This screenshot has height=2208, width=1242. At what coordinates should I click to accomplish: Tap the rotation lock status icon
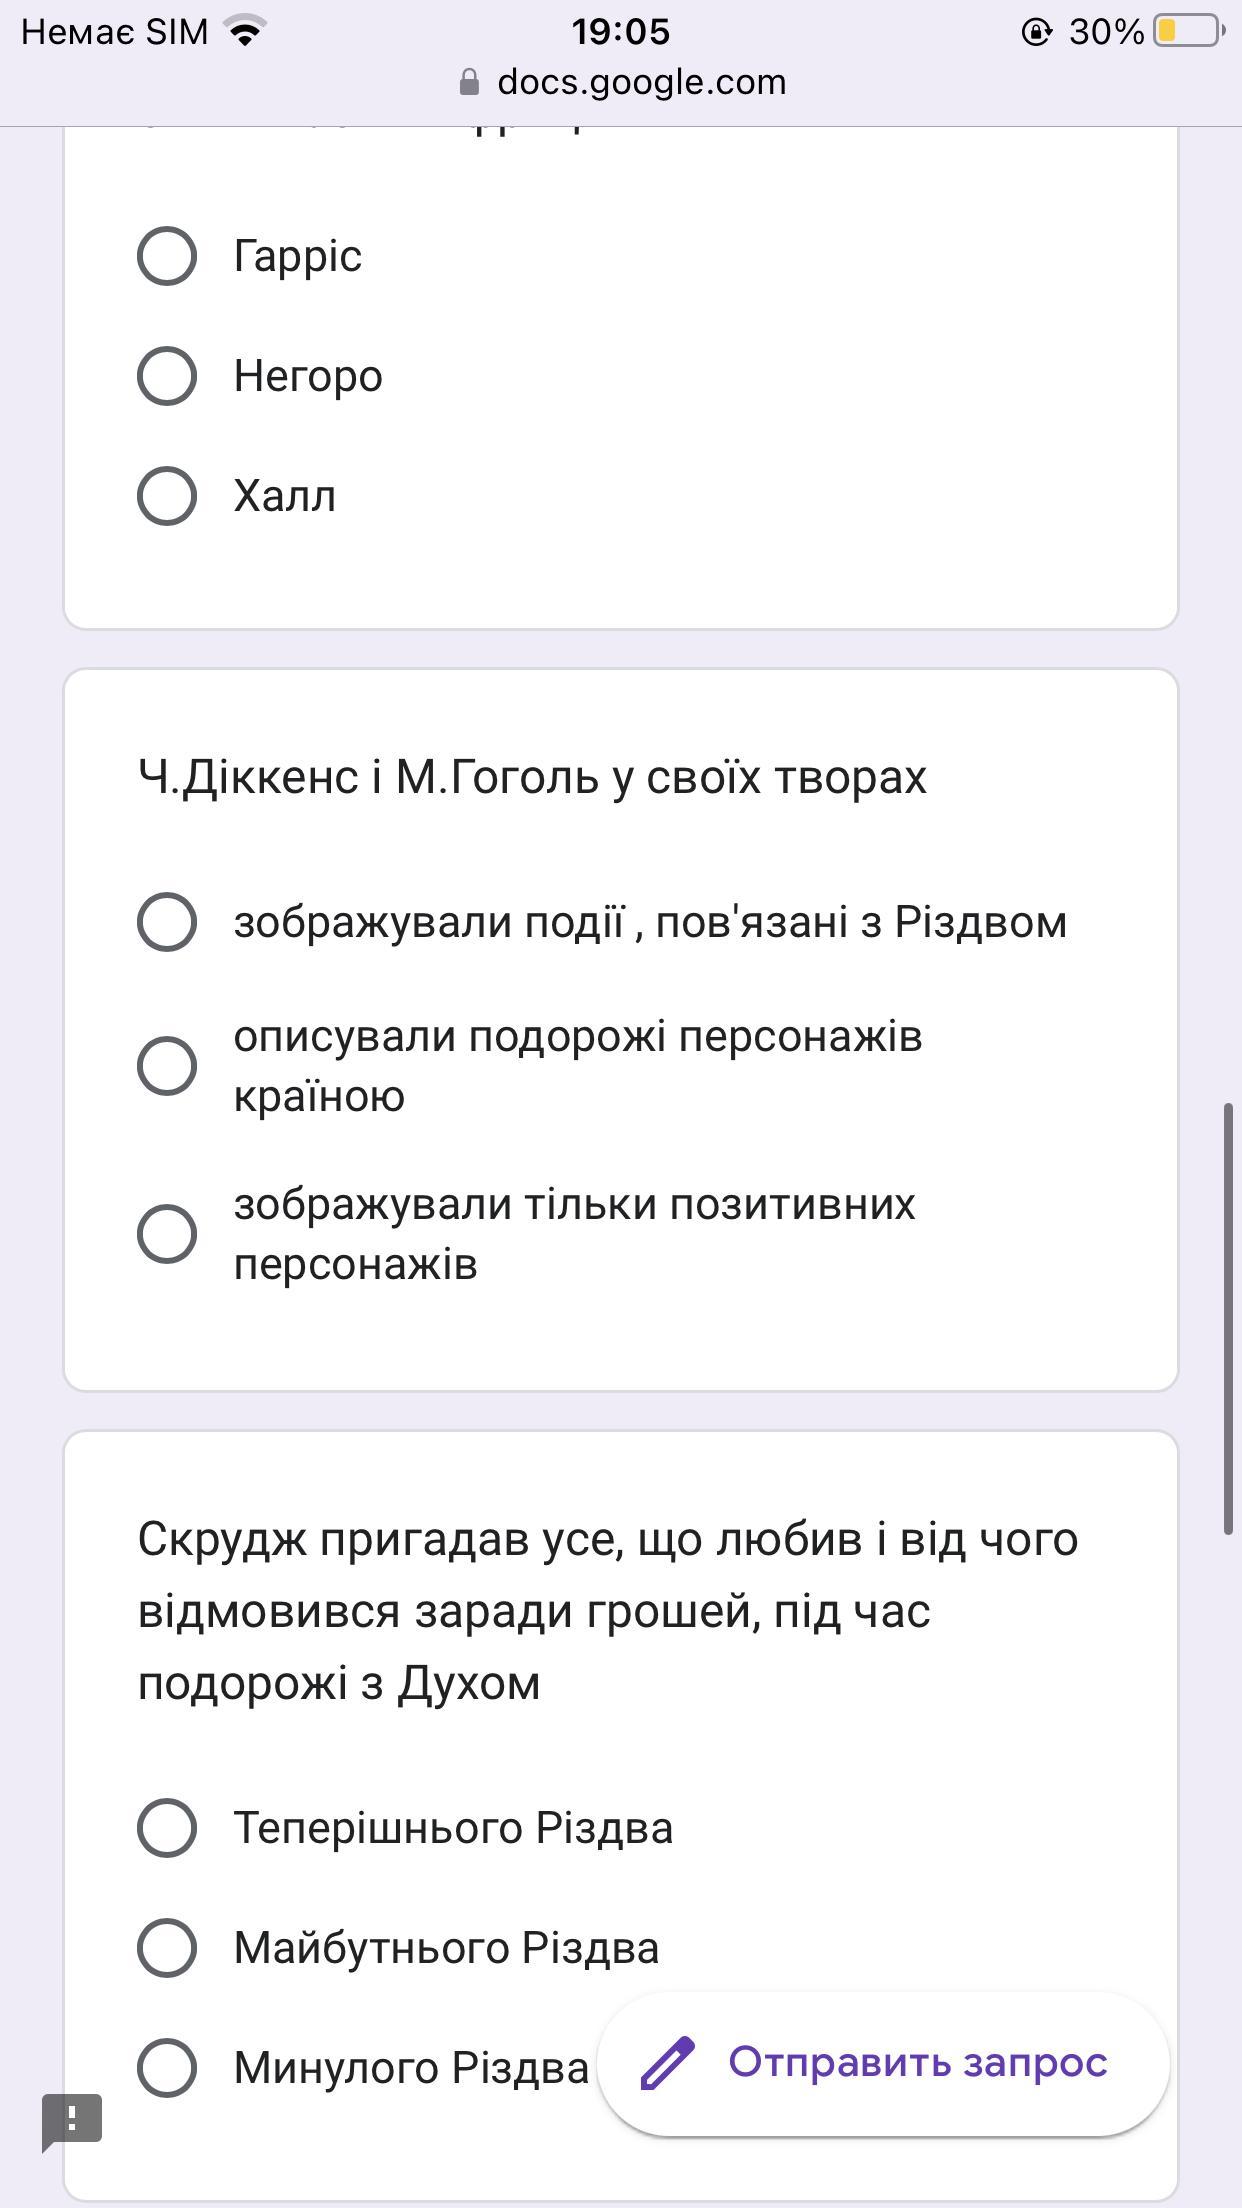(x=1036, y=32)
